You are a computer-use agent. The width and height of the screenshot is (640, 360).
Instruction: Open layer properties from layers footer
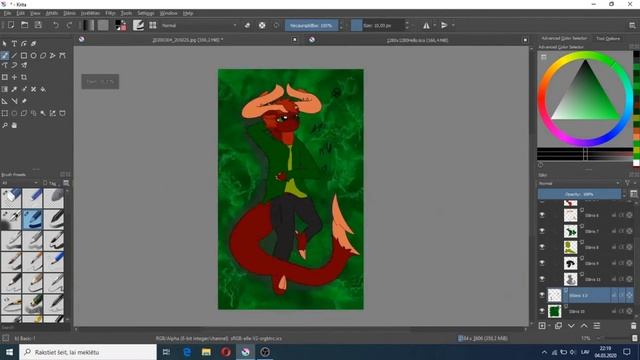(x=597, y=326)
